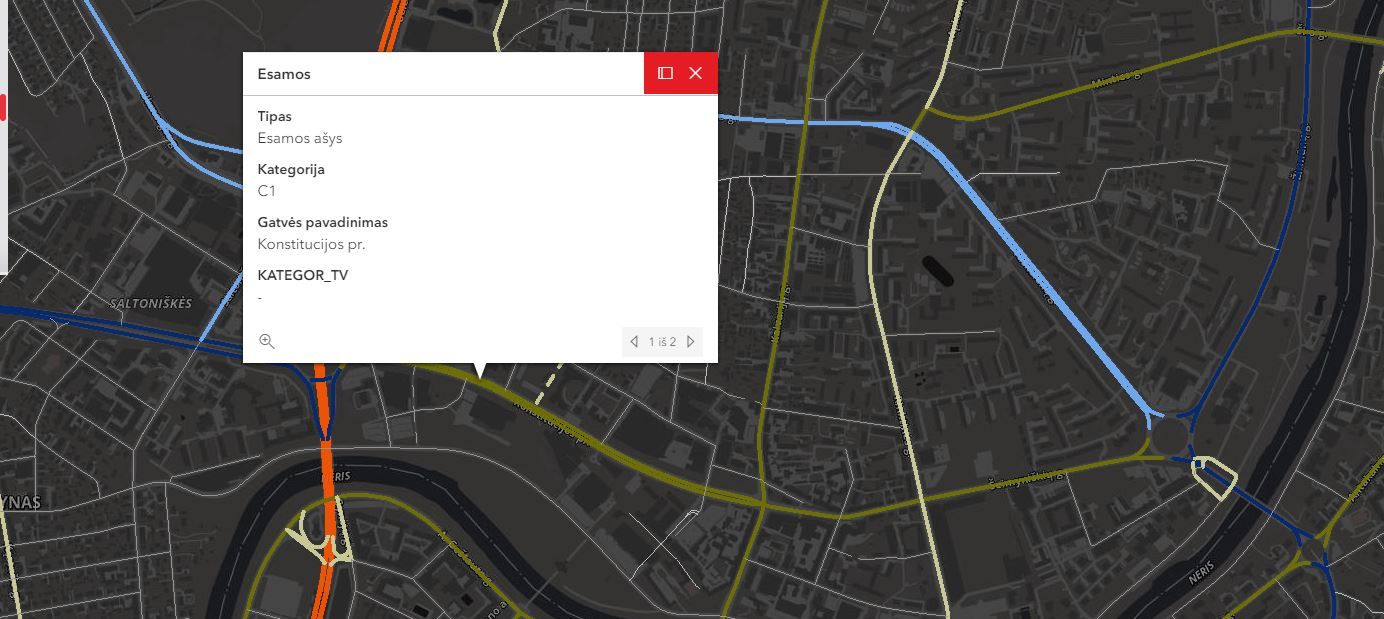Zoom to the selected feature with the magnifier icon

click(267, 341)
